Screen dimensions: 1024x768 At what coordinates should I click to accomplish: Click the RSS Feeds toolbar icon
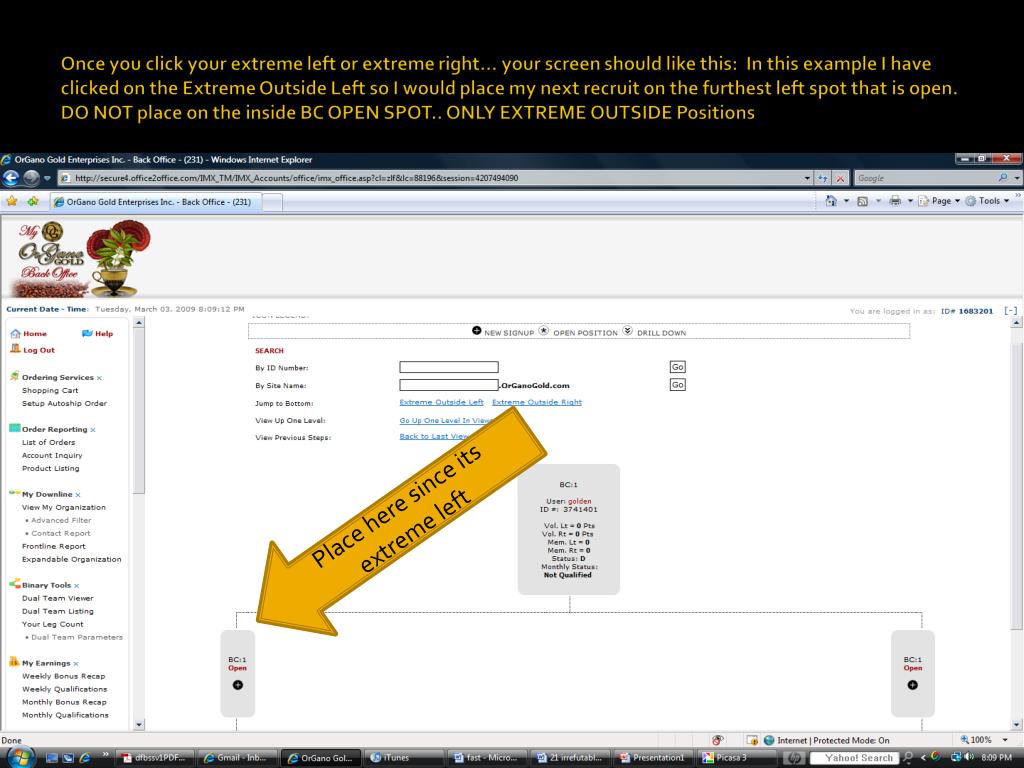862,201
